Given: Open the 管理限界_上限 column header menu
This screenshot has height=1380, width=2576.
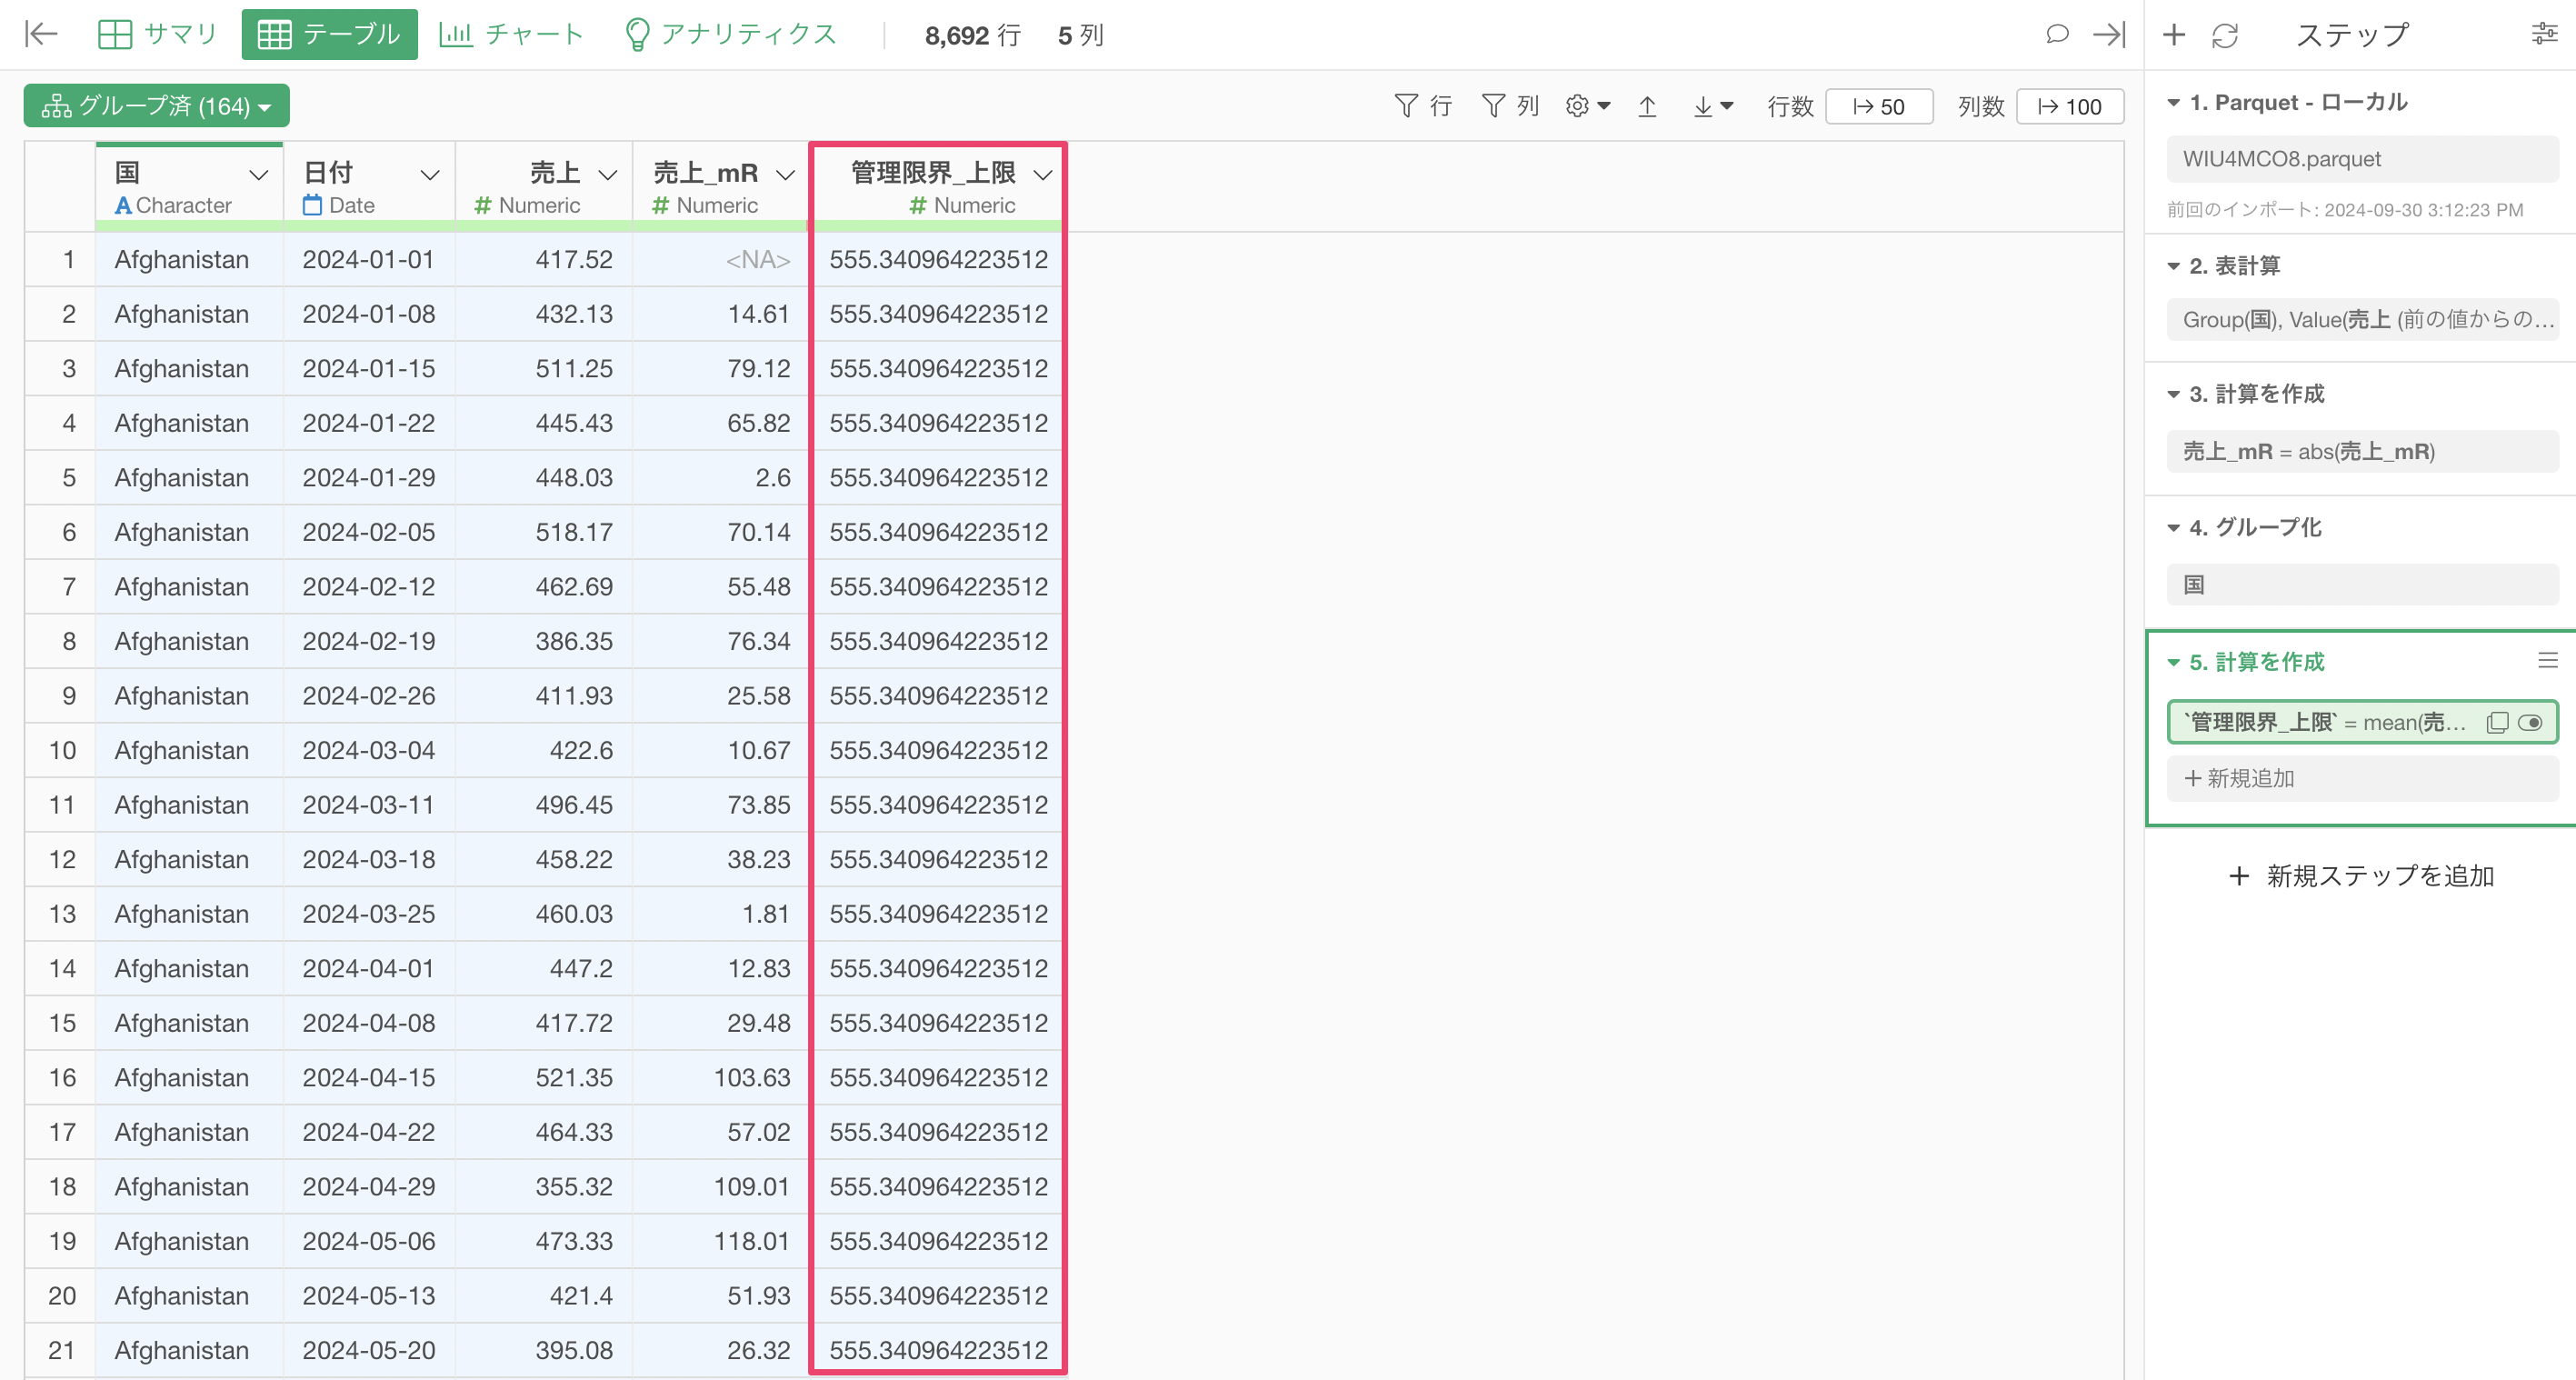Looking at the screenshot, I should click(1043, 175).
